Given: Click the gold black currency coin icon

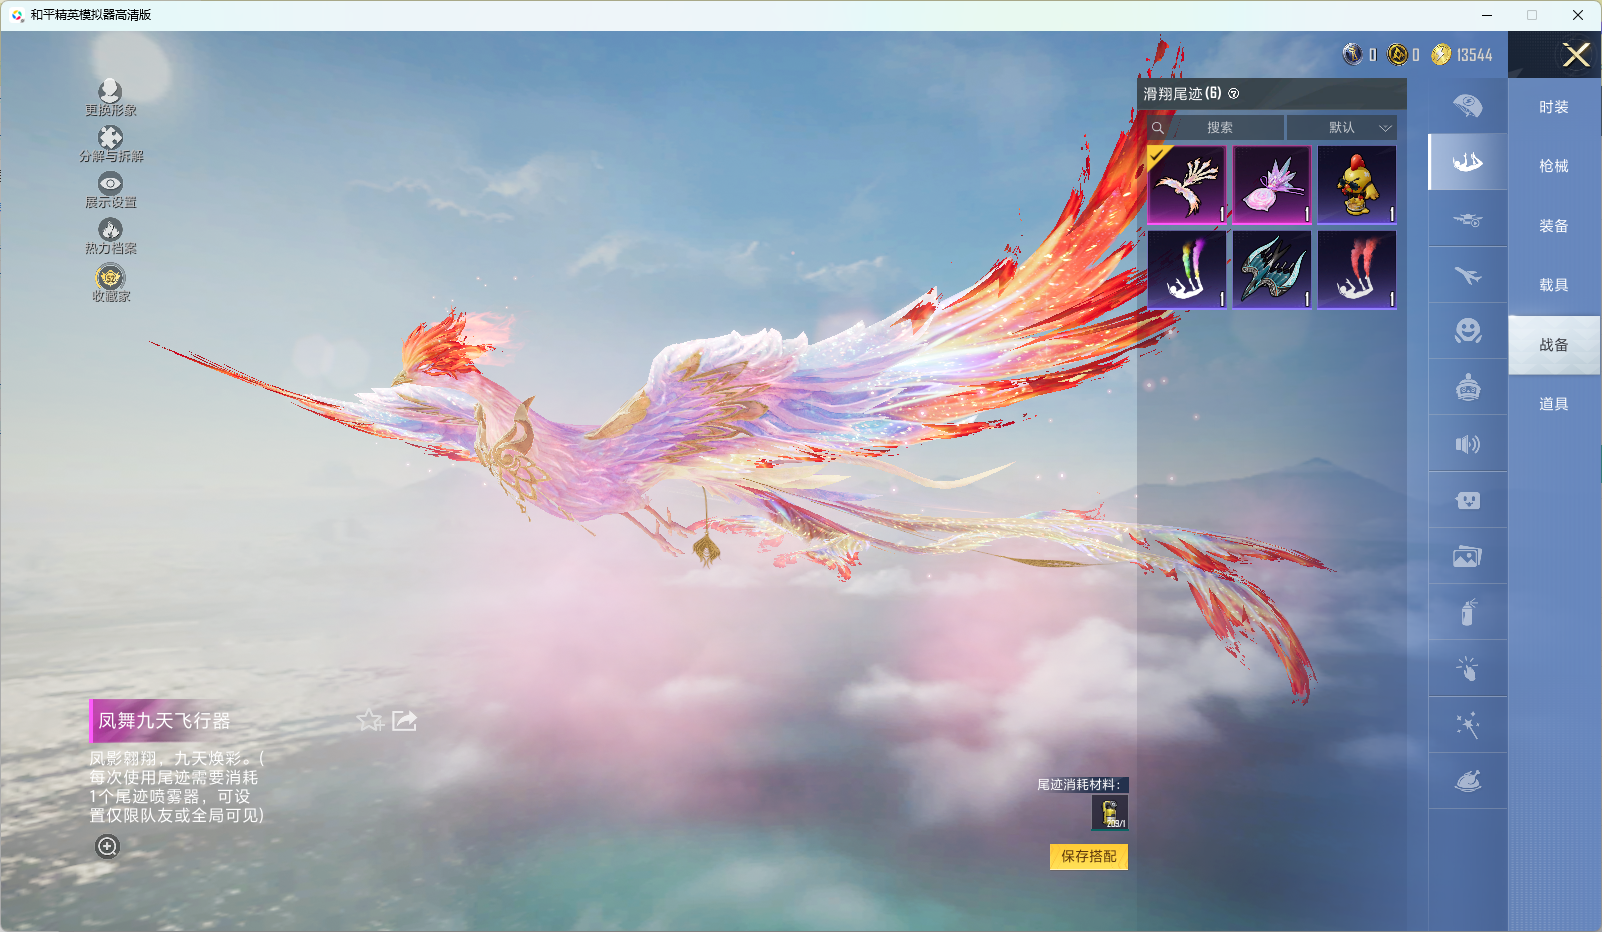Looking at the screenshot, I should coord(1397,54).
